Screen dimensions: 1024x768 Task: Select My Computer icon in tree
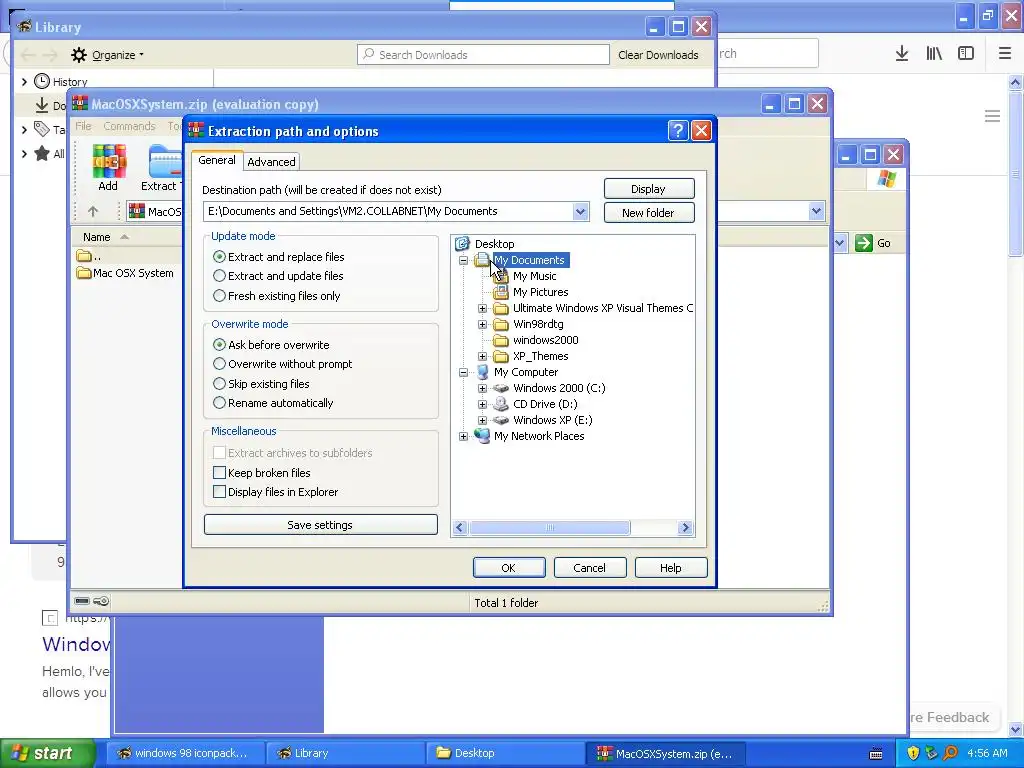coord(483,372)
